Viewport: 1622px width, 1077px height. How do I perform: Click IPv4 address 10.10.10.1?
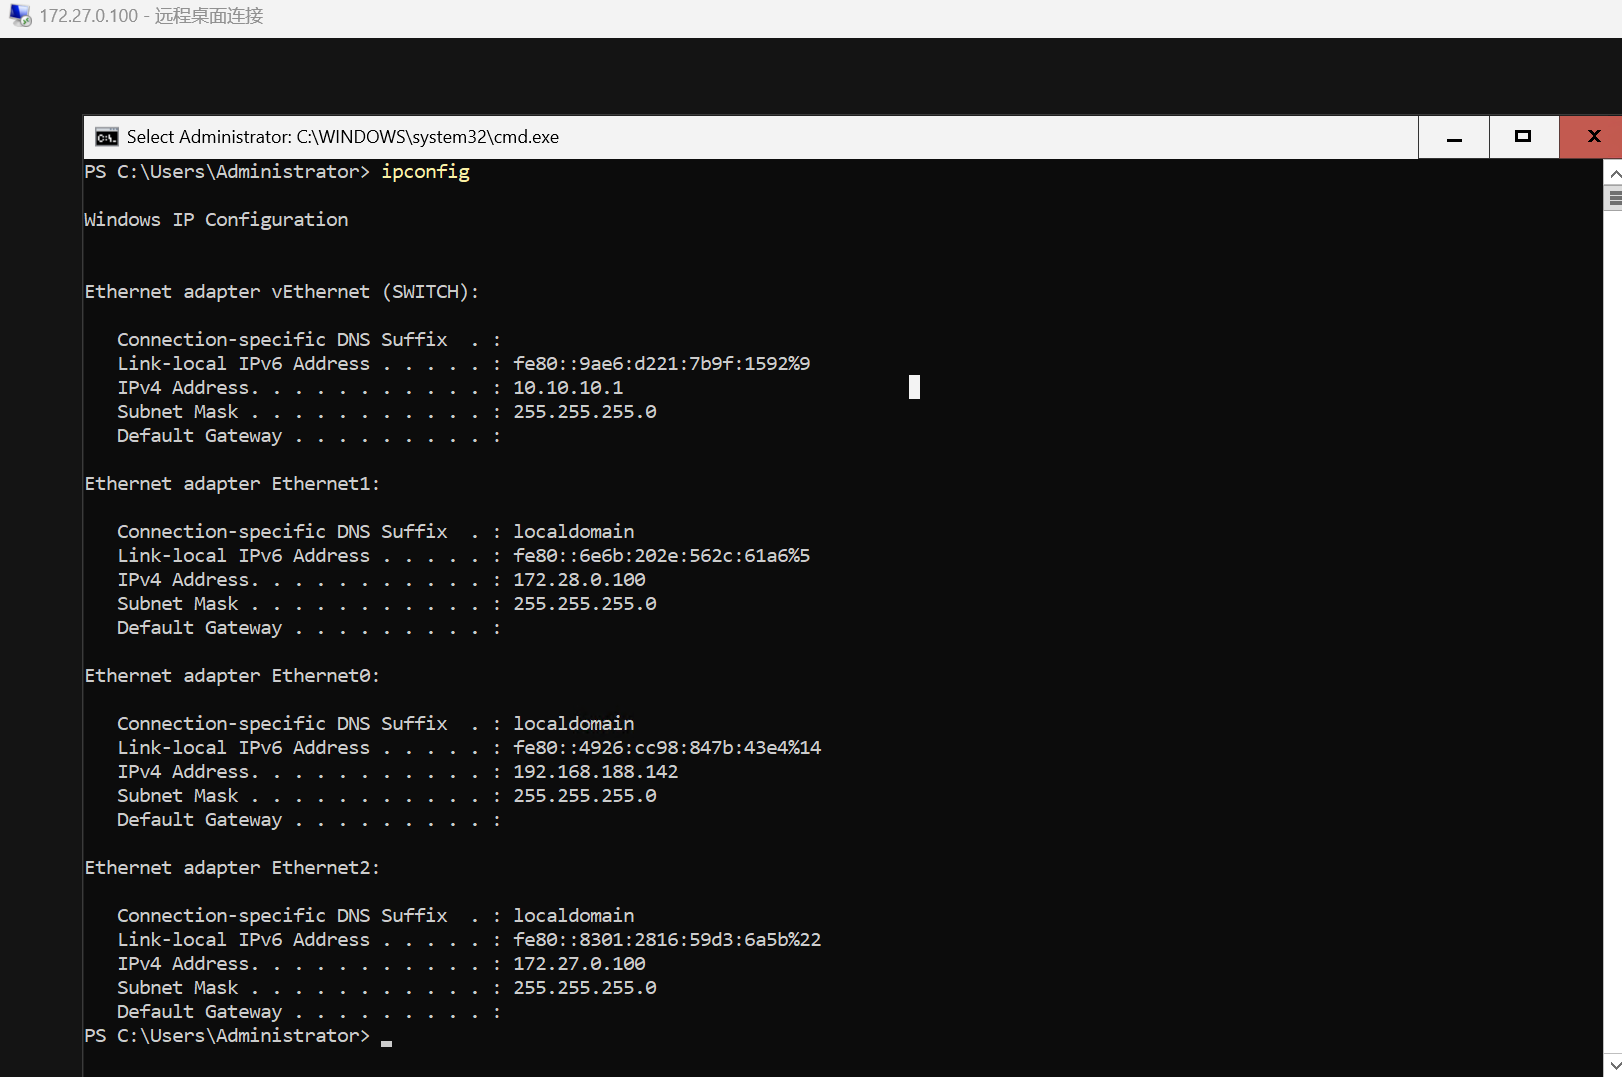tap(568, 387)
